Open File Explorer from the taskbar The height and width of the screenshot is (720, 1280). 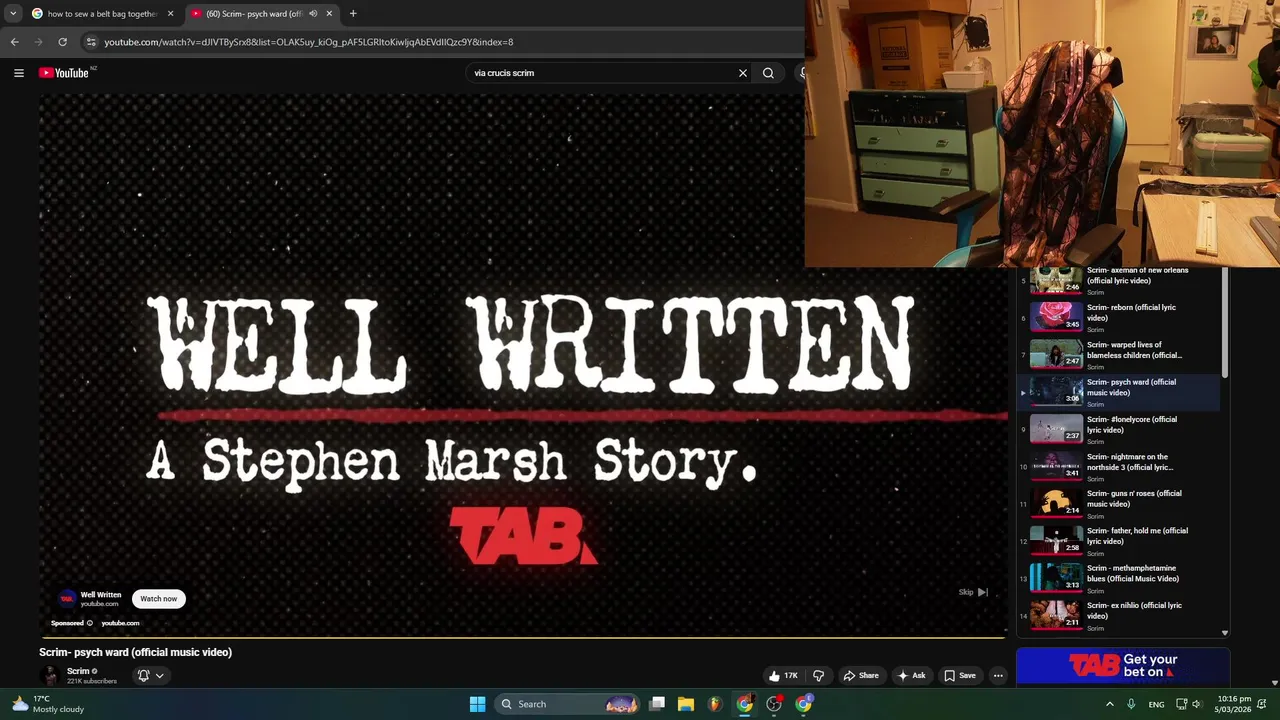686,704
